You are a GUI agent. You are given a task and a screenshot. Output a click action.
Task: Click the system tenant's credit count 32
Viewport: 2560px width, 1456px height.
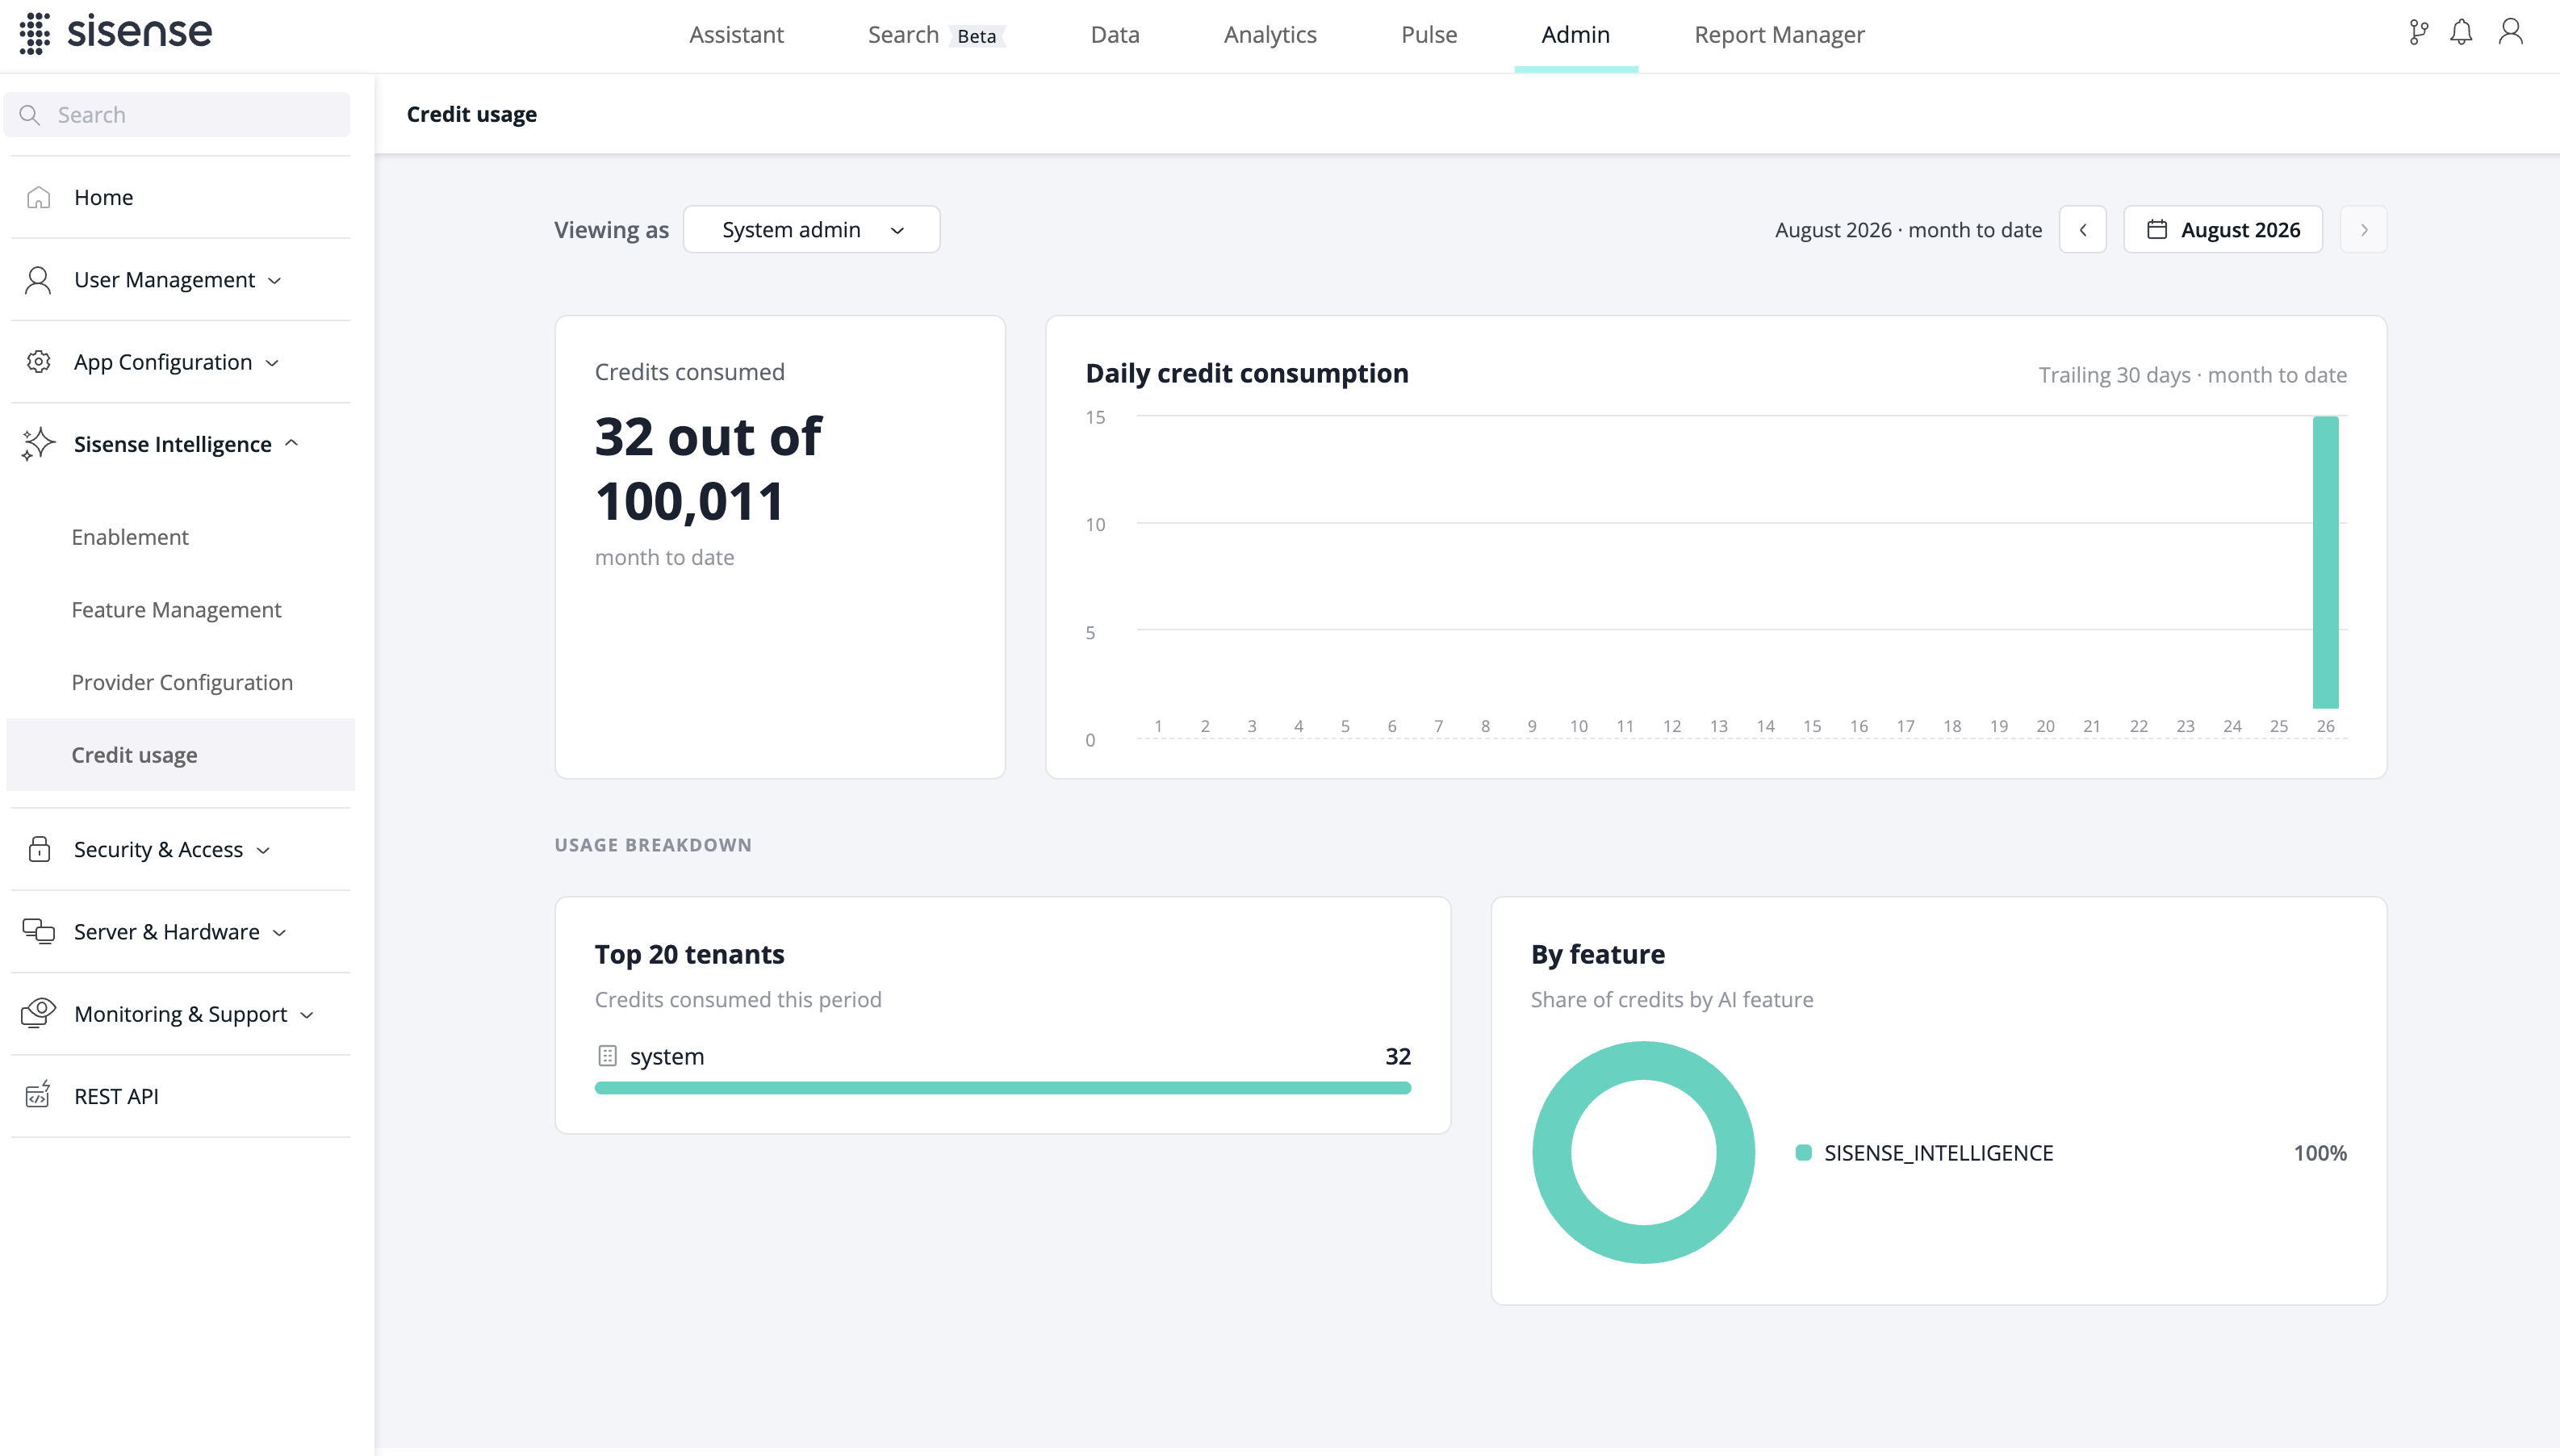tap(1398, 1056)
